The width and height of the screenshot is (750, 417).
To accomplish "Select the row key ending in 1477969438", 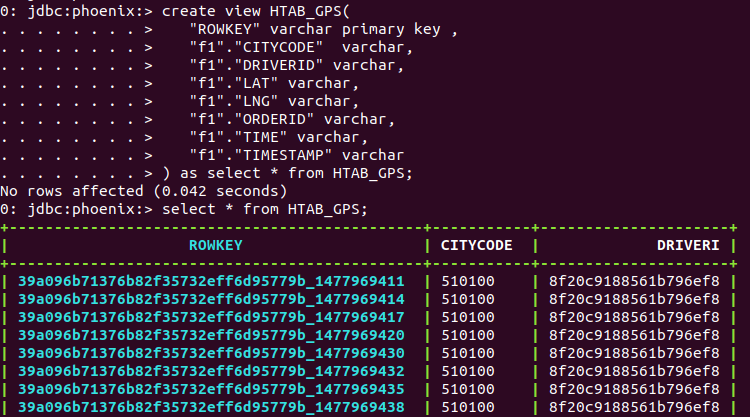I will [211, 407].
